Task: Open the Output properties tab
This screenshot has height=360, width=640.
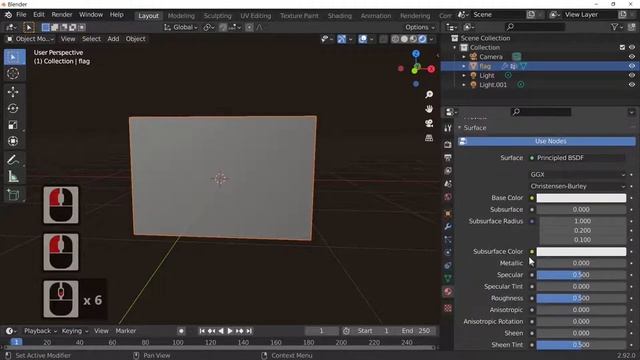Action: click(x=448, y=158)
